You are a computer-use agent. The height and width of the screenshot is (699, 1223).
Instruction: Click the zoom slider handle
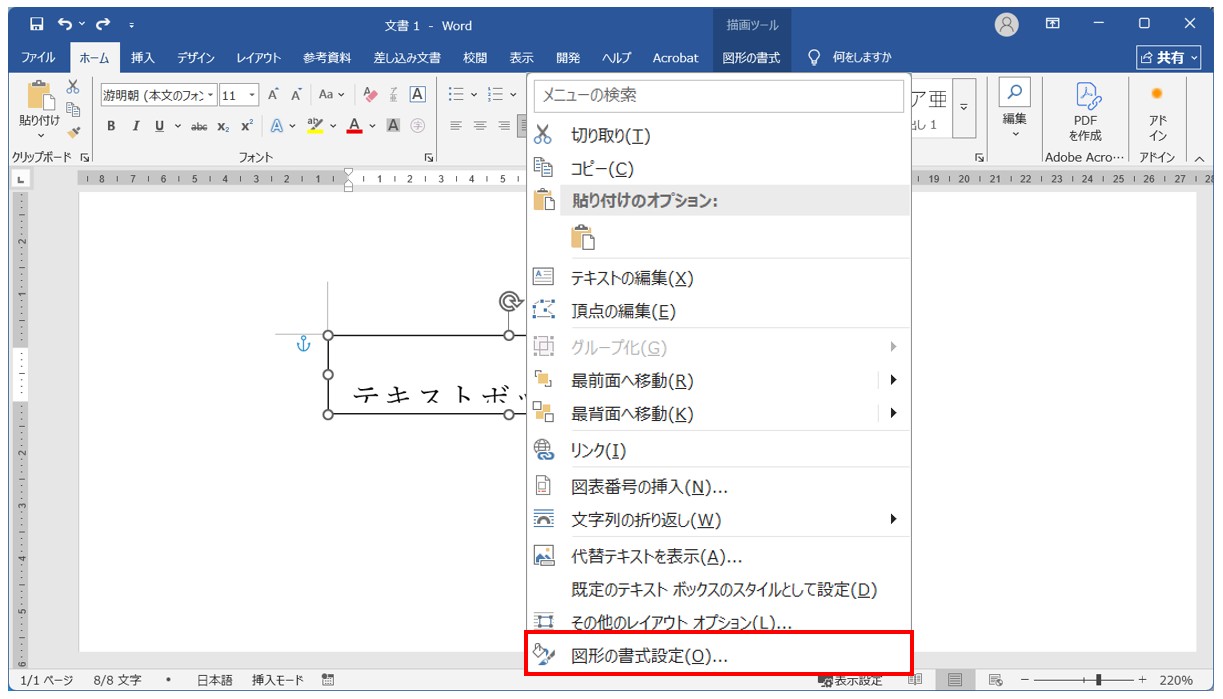point(1098,680)
